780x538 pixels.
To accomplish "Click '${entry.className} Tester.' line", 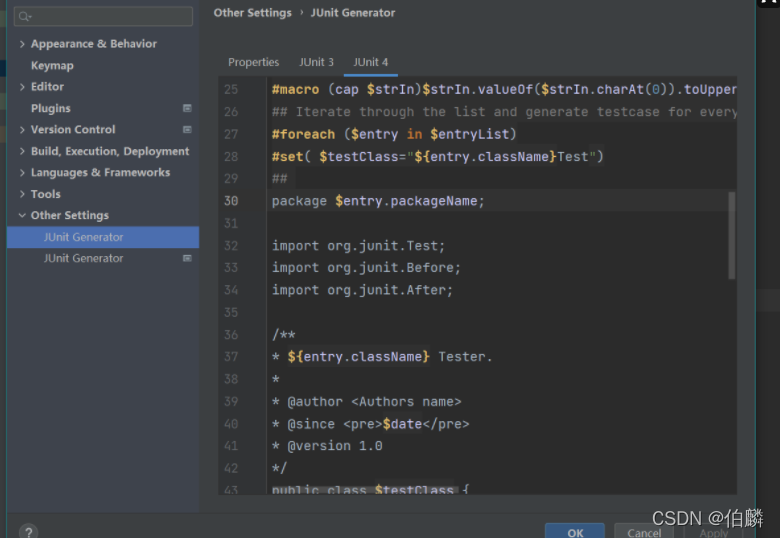I will (x=382, y=357).
